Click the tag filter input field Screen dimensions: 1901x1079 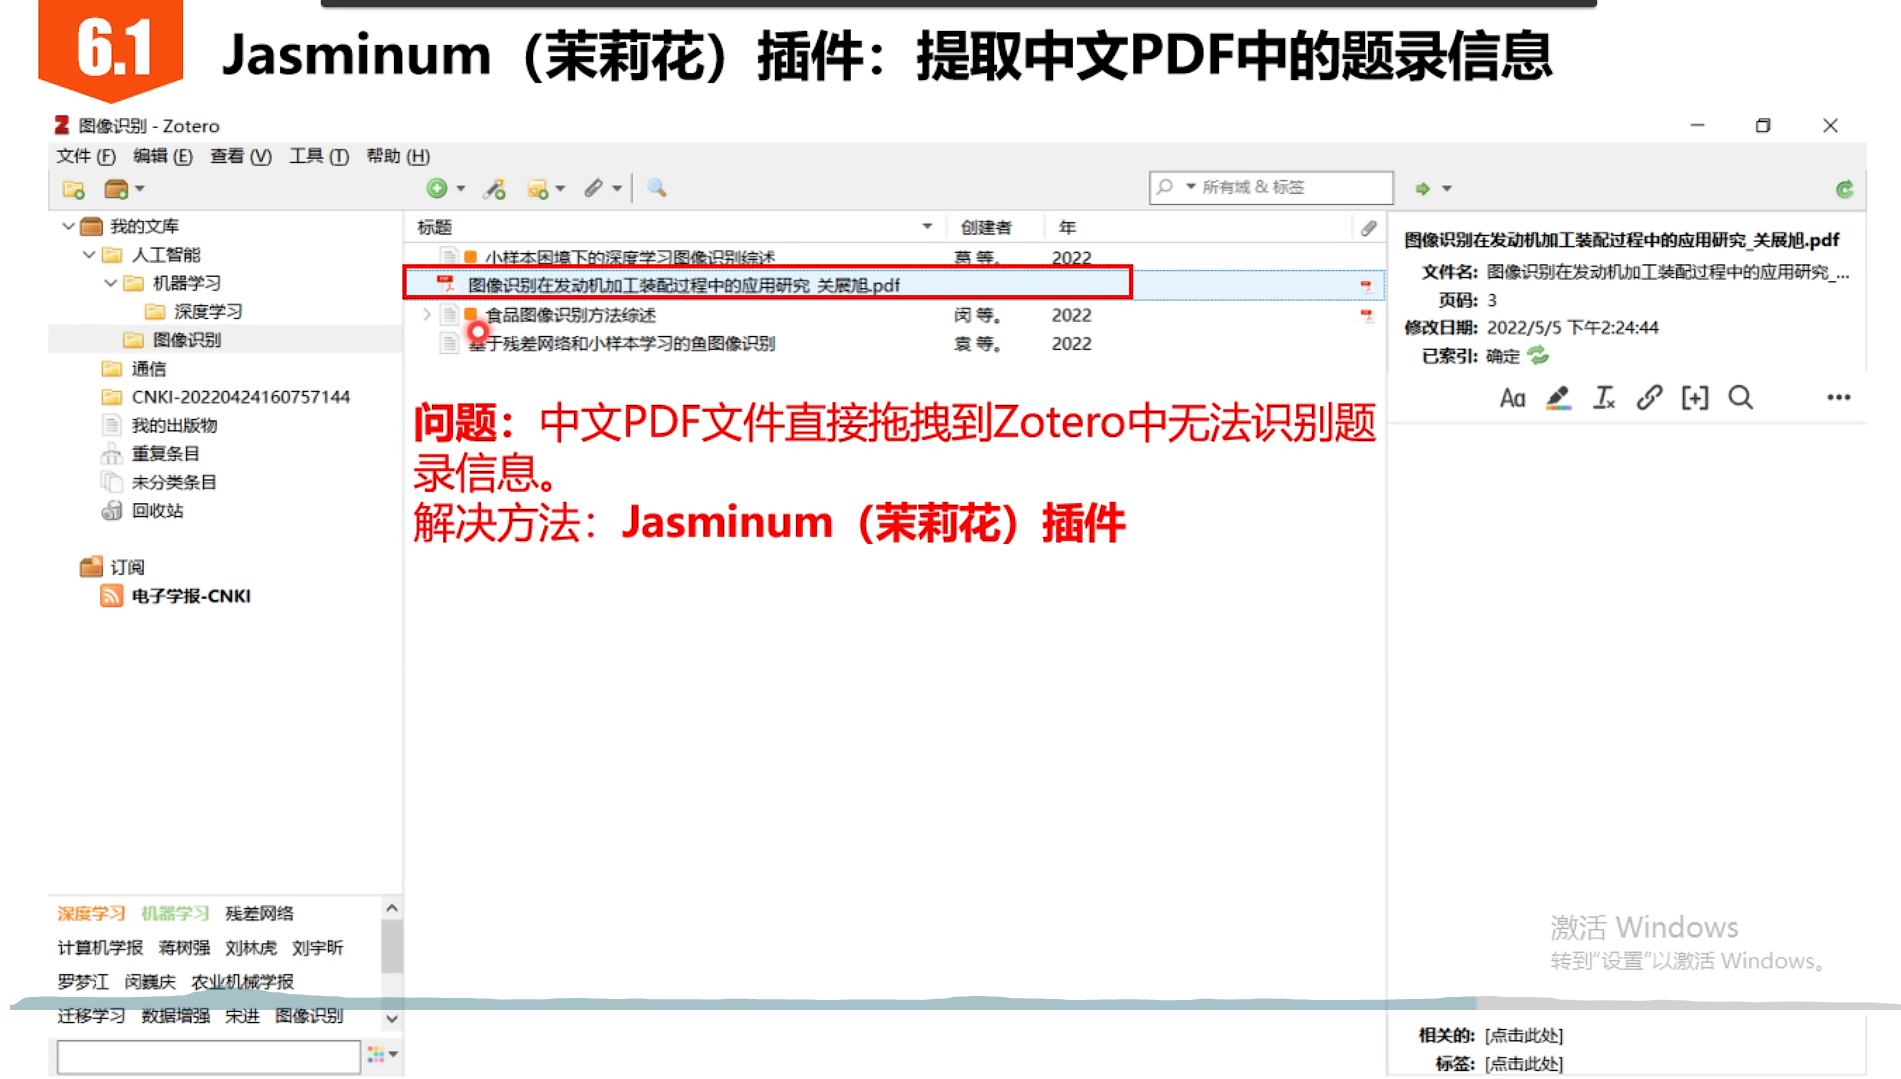[207, 1056]
